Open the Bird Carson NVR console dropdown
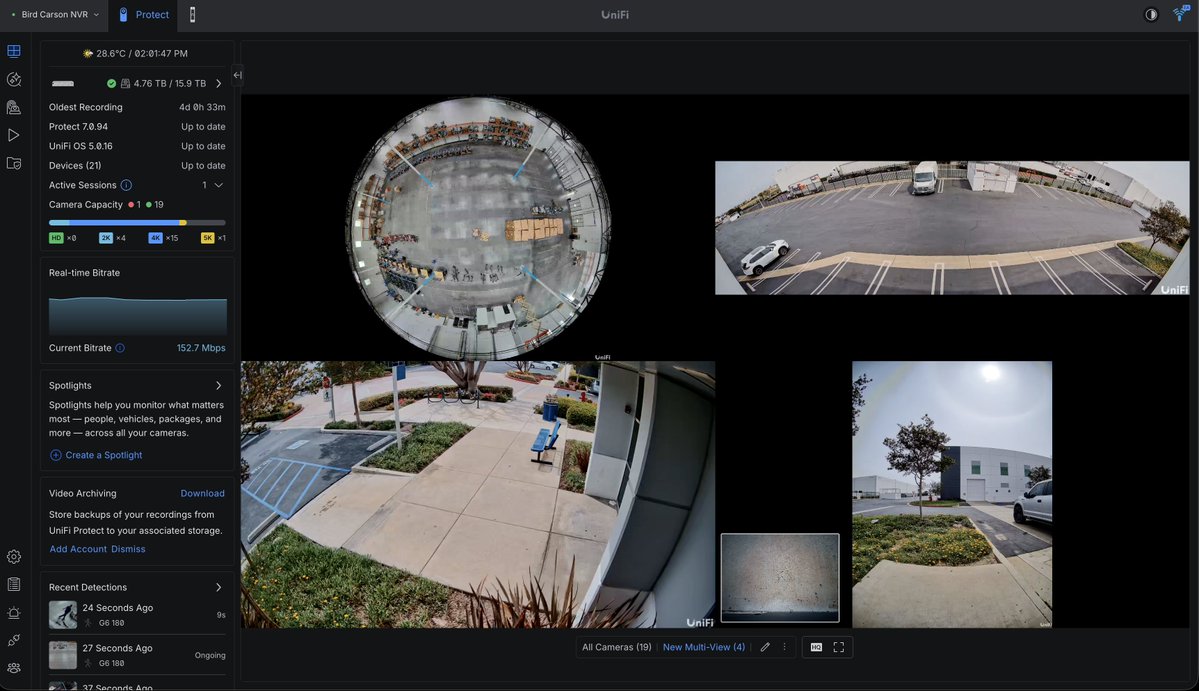 click(x=55, y=15)
